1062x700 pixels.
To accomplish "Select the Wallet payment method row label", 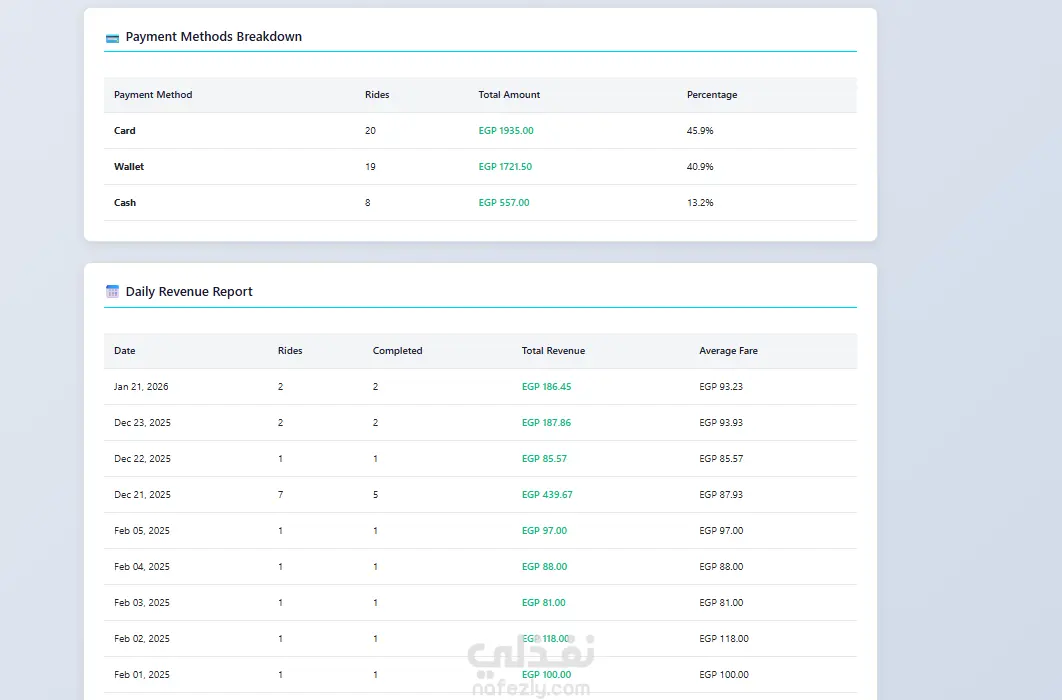I will coord(129,167).
